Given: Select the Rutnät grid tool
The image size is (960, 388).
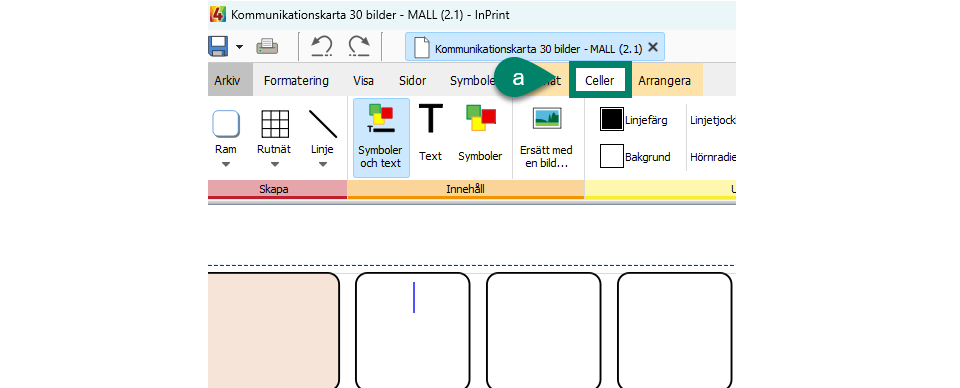Looking at the screenshot, I should pyautogui.click(x=274, y=132).
